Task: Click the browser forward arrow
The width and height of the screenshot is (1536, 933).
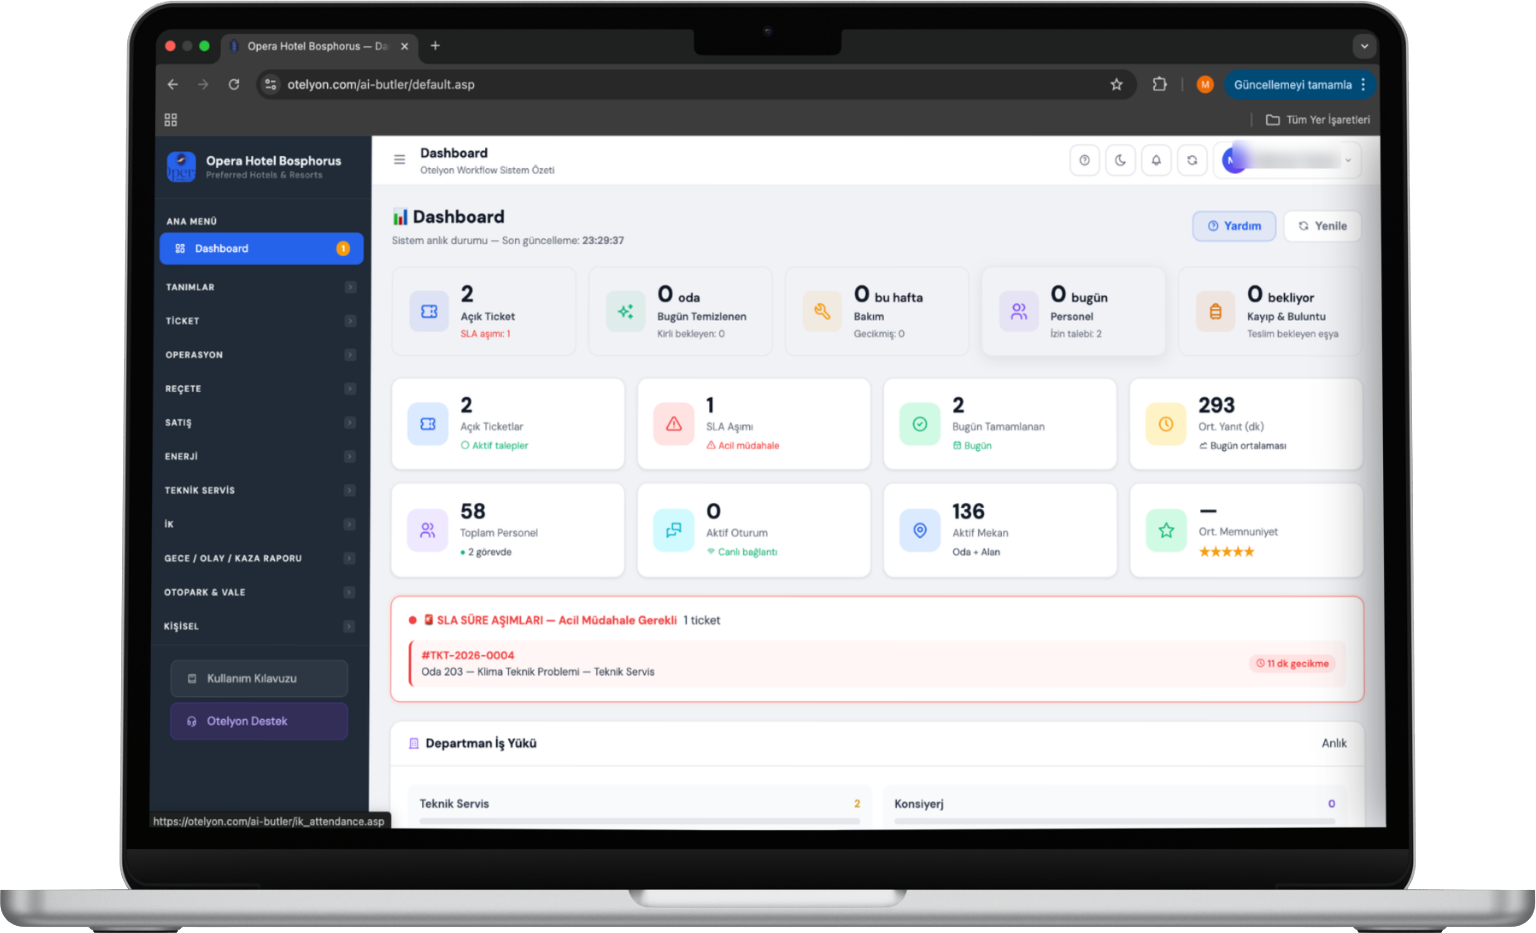Action: 203,85
